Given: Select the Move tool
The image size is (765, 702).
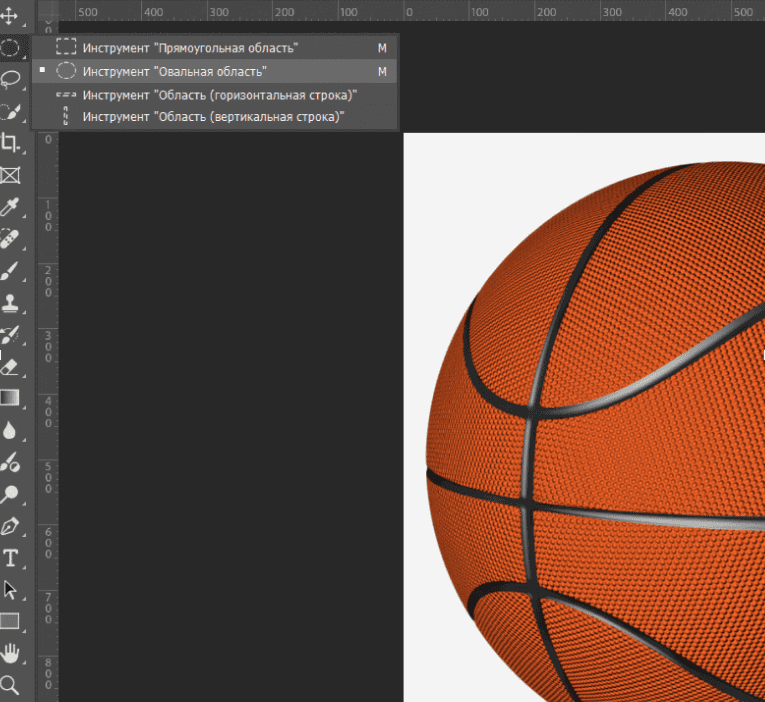Looking at the screenshot, I should coord(10,17).
